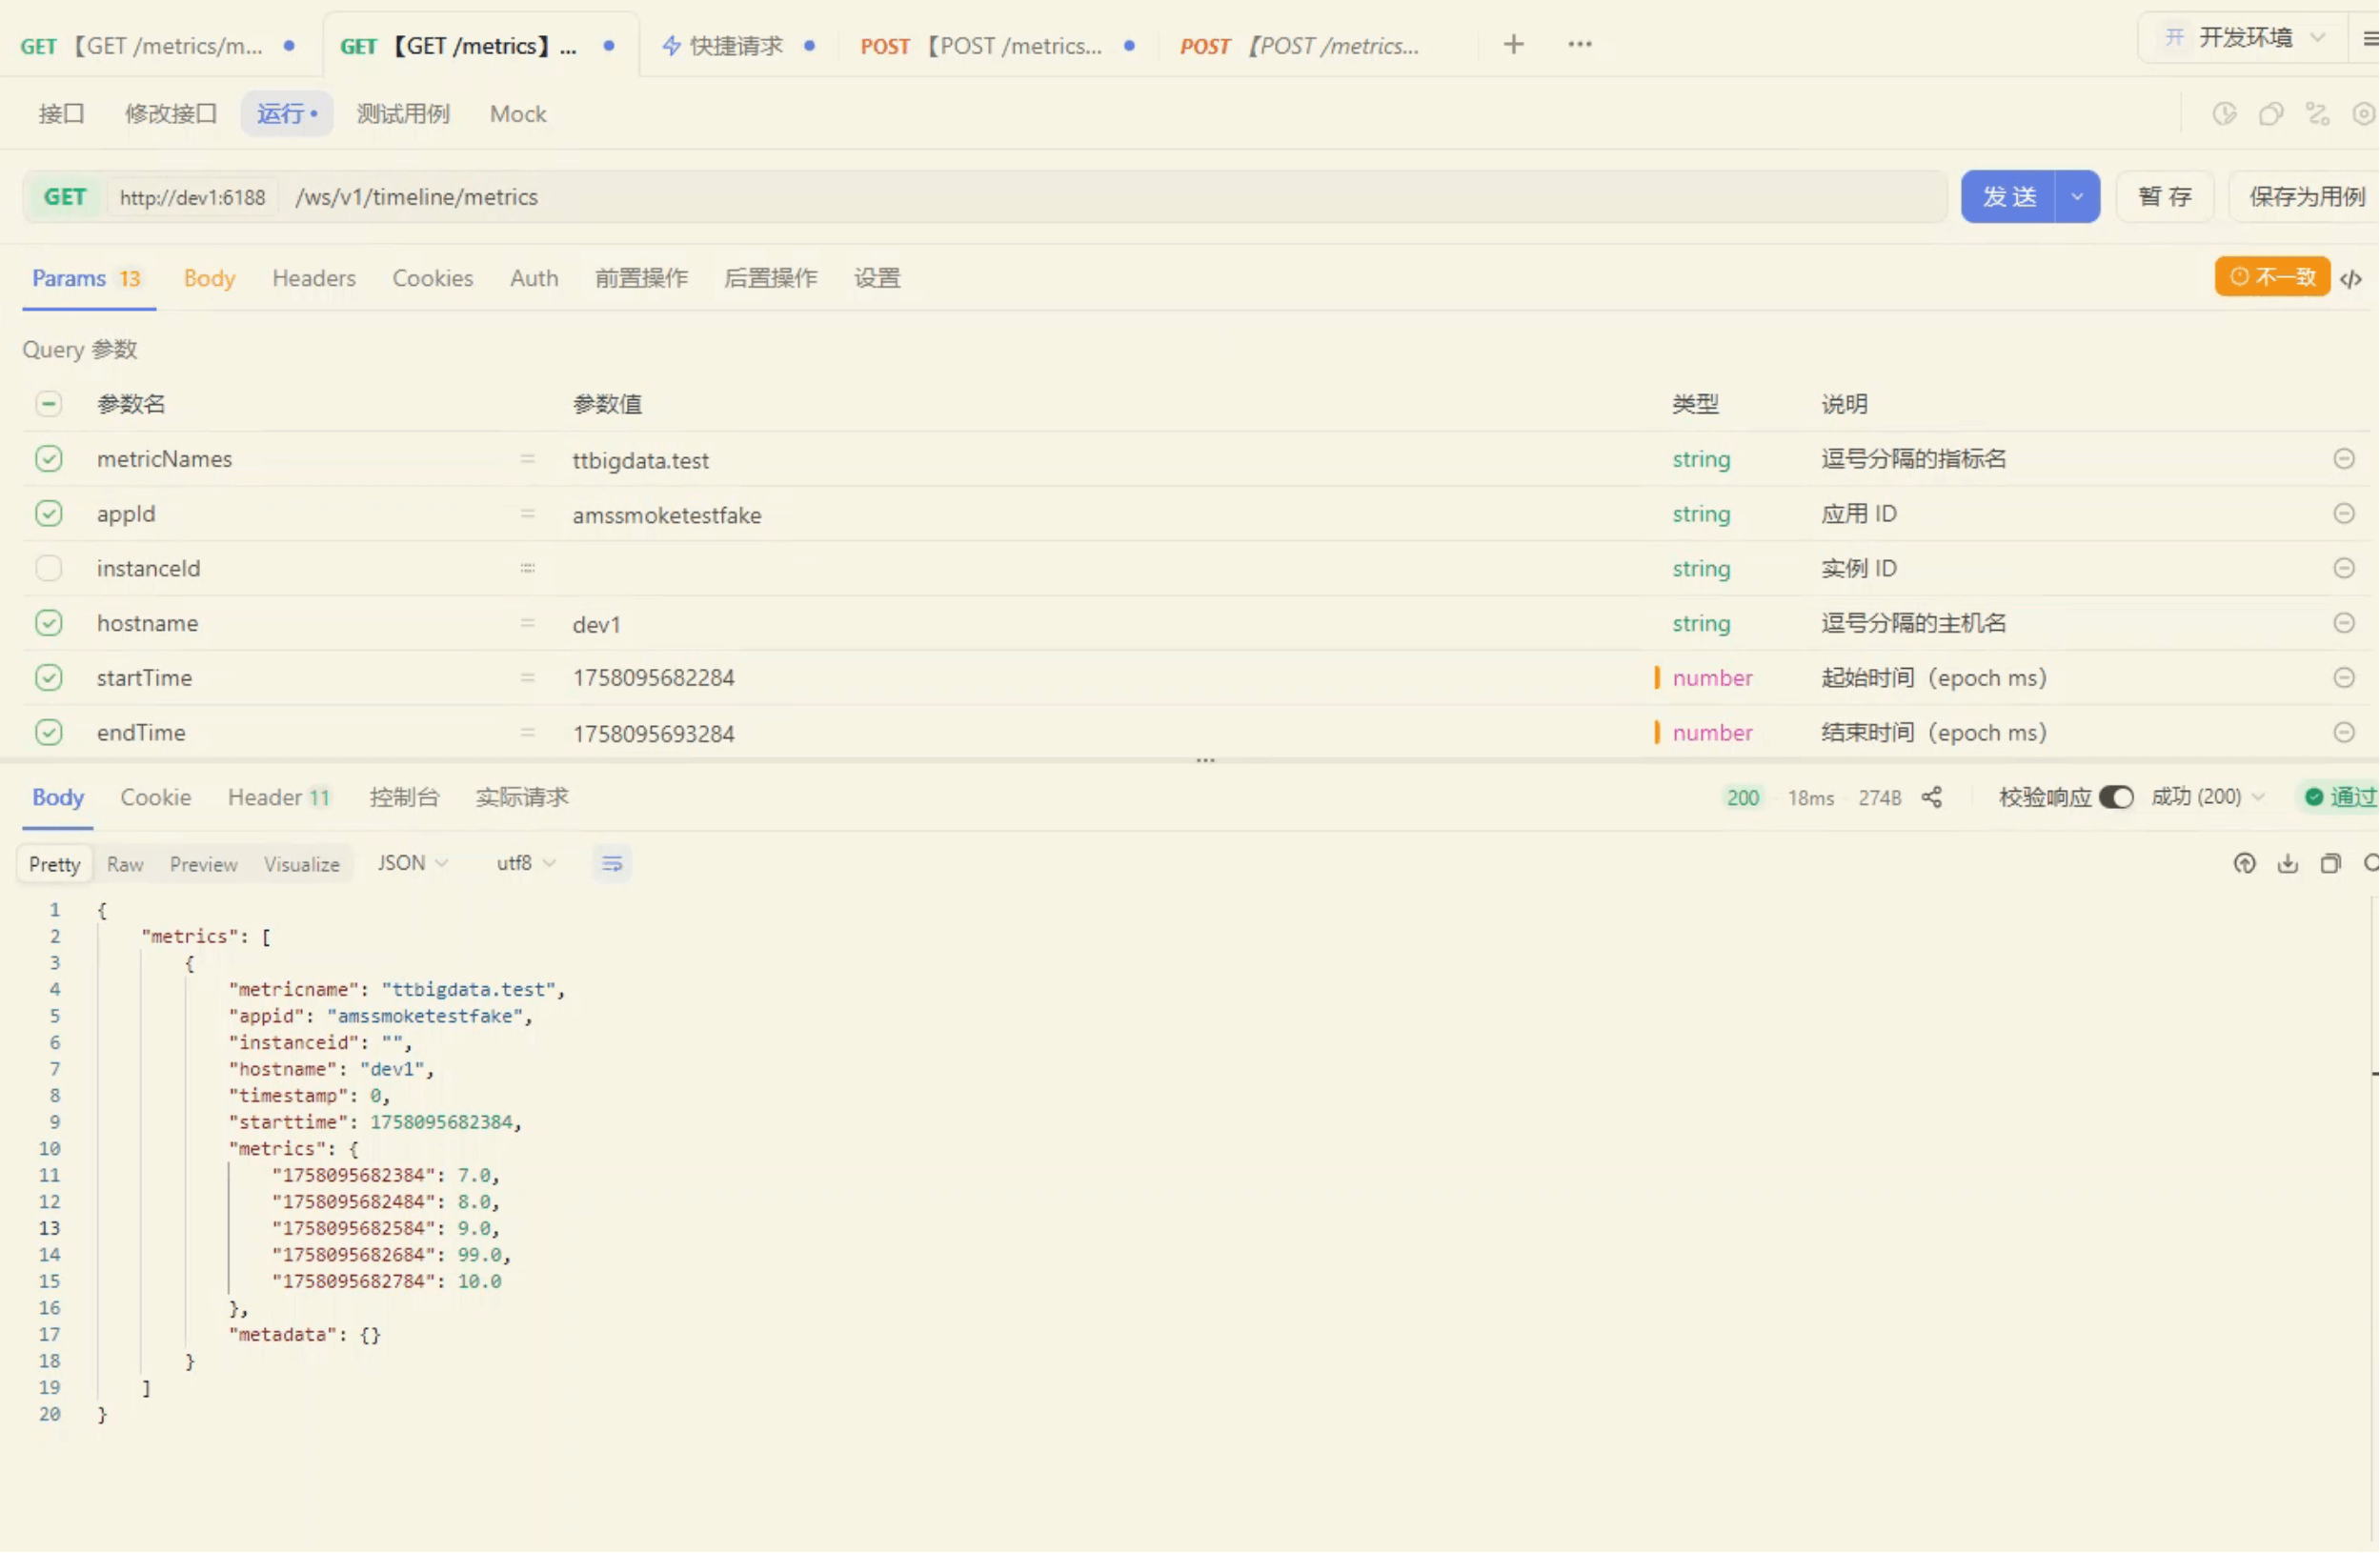The height and width of the screenshot is (1553, 2380).
Task: Select the GET method dropdown
Action: click(x=65, y=197)
